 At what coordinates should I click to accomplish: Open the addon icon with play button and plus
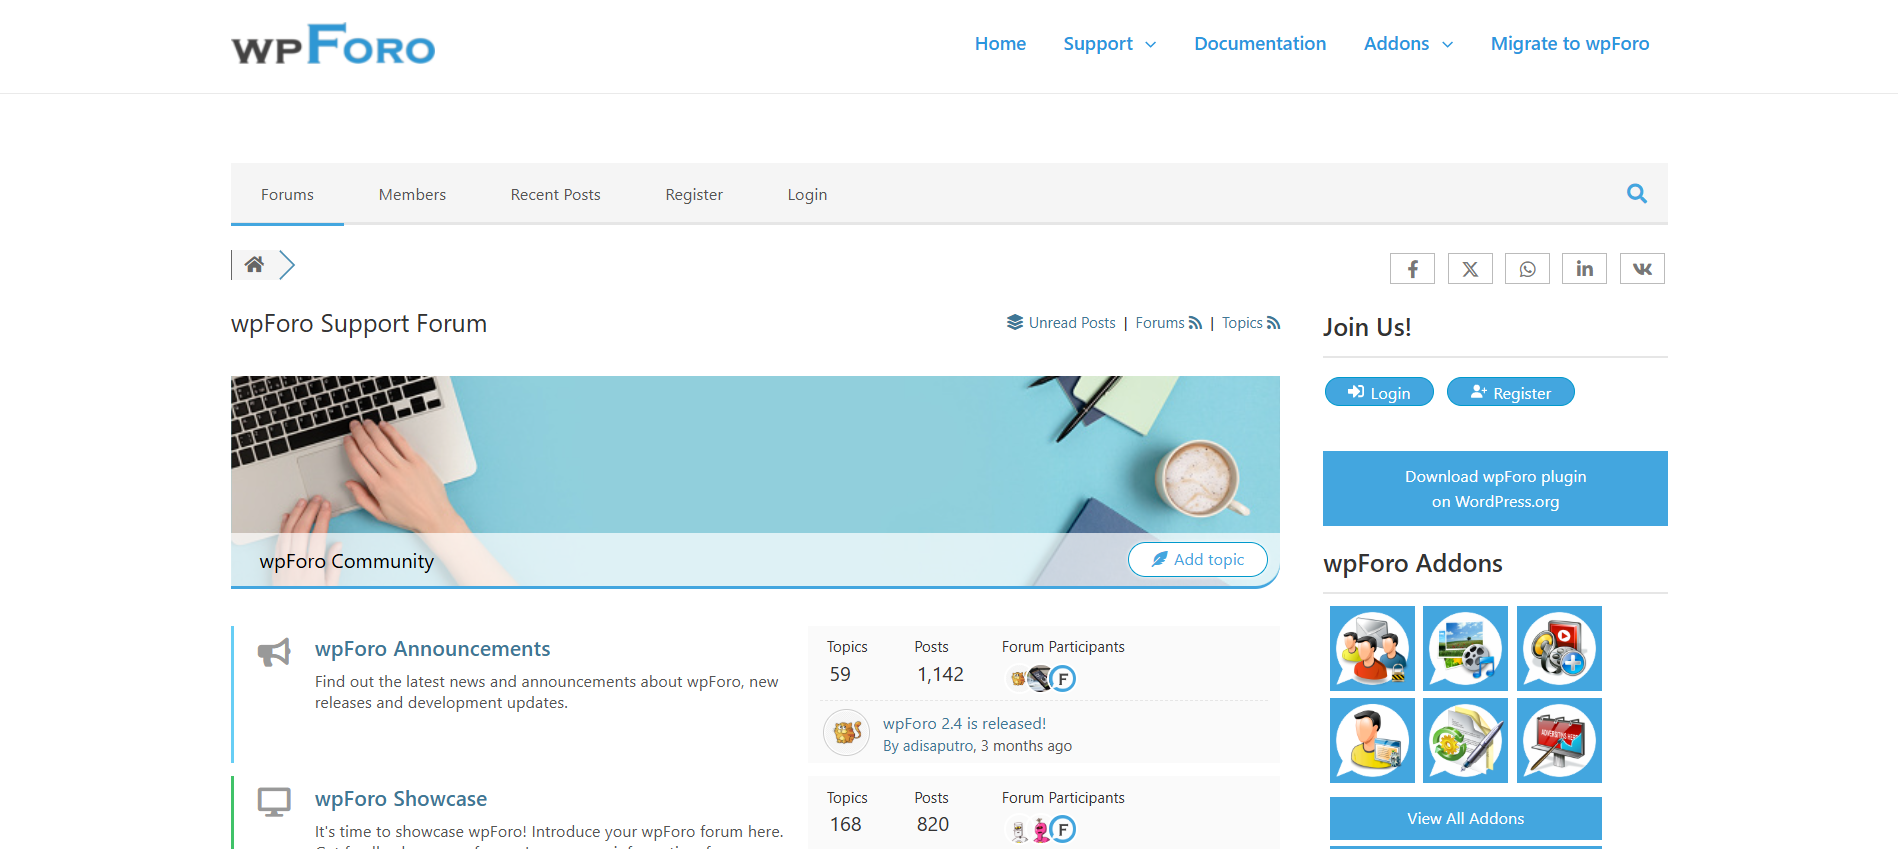(1559, 648)
